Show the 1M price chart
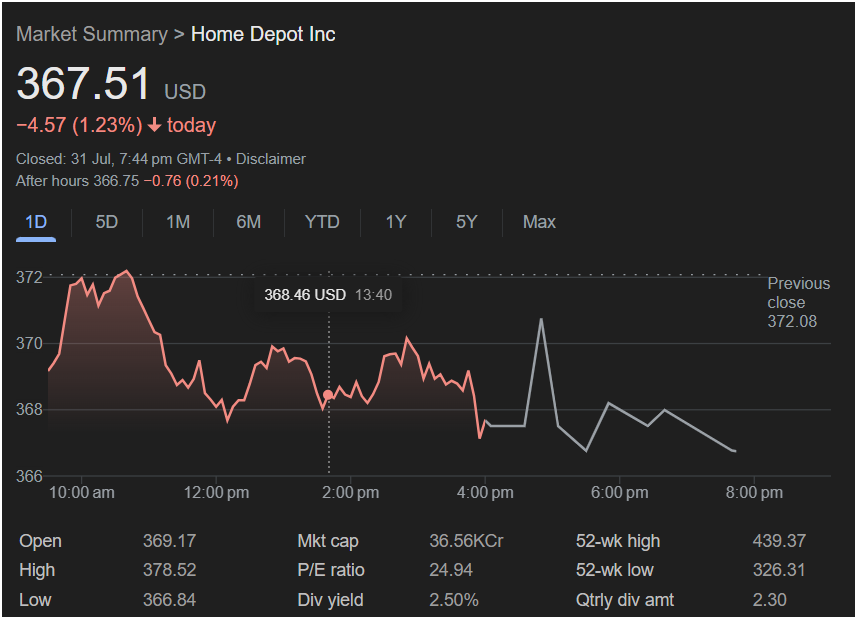857x619 pixels. tap(177, 222)
